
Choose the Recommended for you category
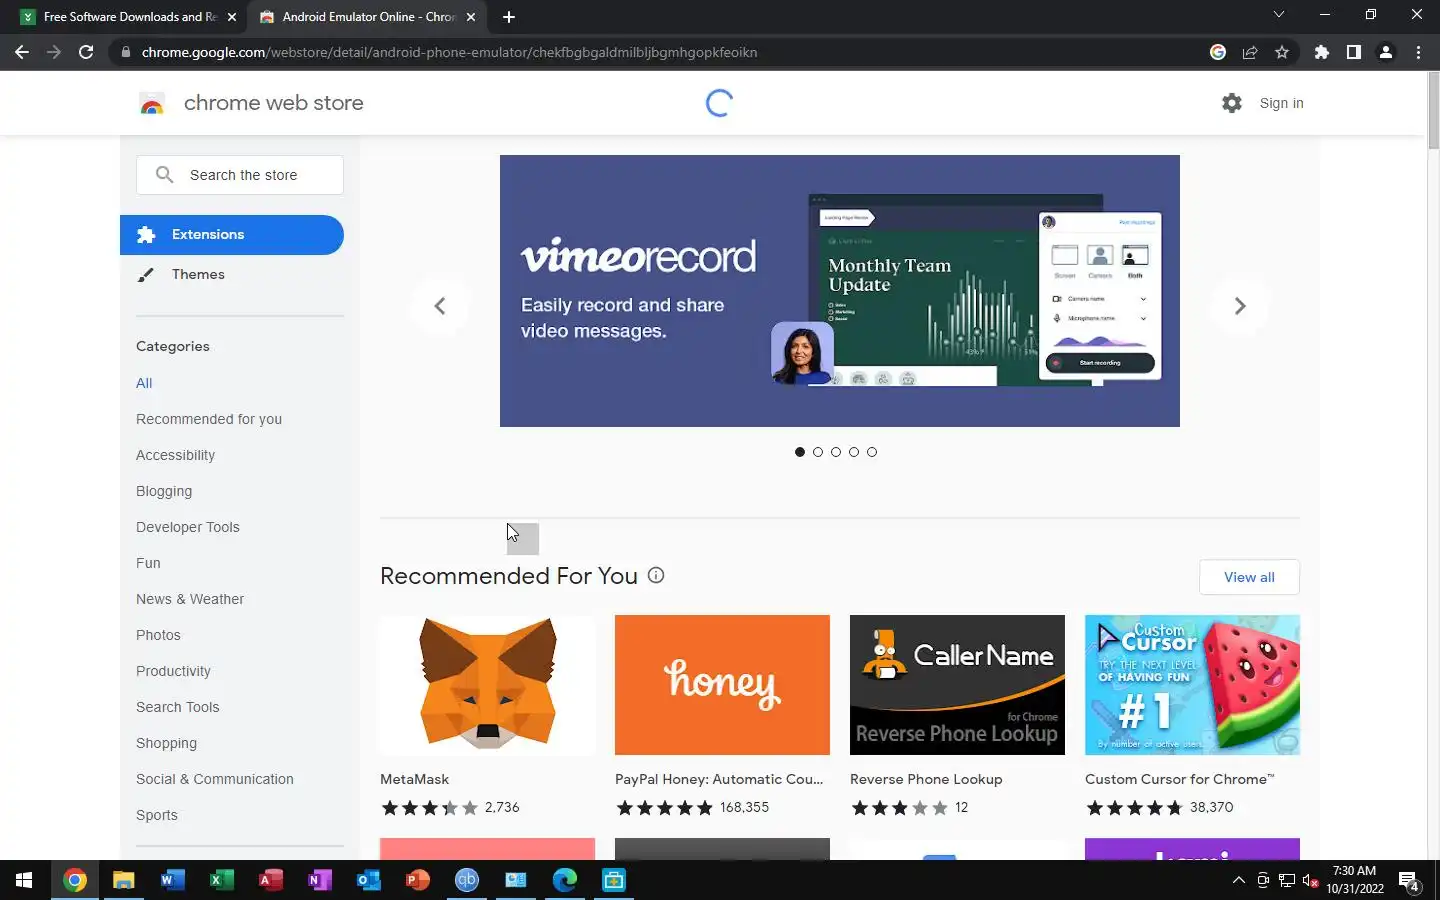tap(209, 419)
